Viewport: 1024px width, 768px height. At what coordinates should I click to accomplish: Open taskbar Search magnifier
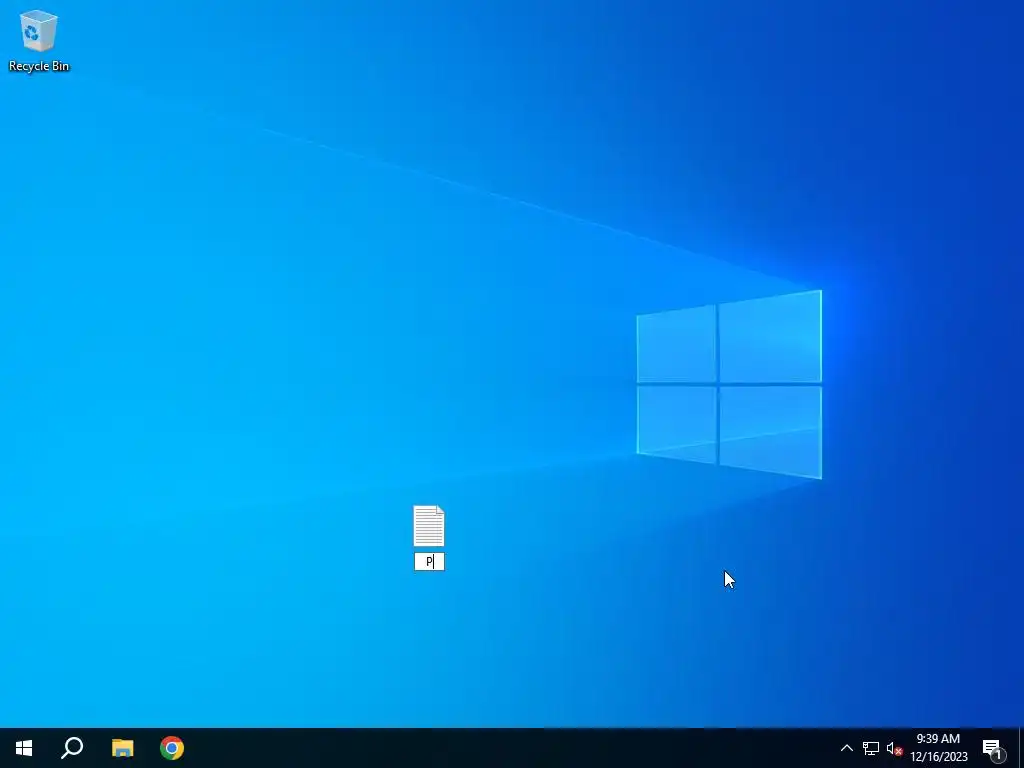pyautogui.click(x=72, y=748)
